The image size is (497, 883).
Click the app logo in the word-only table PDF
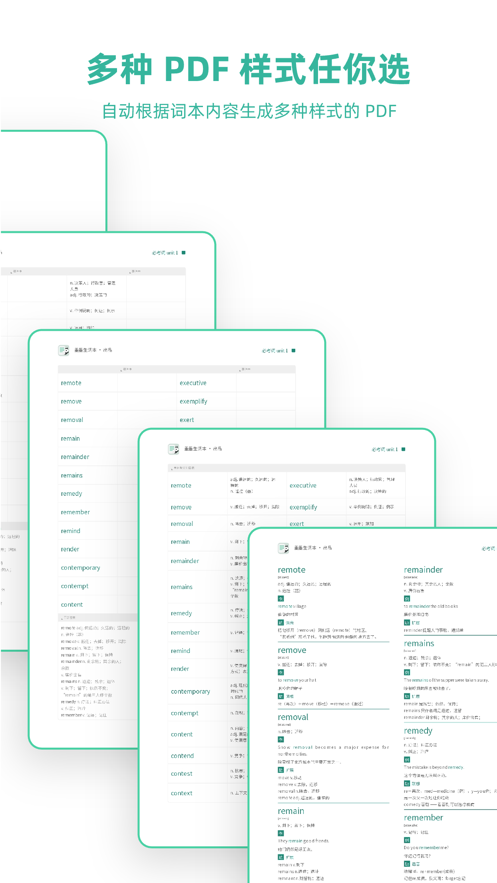64,350
